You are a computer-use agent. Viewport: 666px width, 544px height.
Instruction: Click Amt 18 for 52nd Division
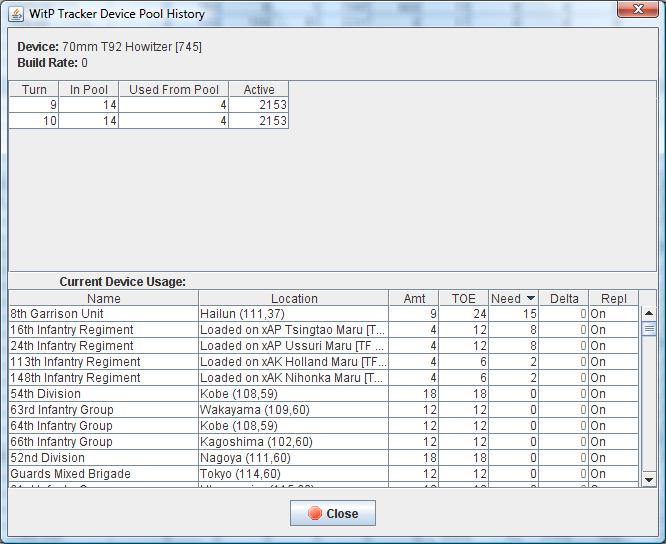[x=414, y=458]
